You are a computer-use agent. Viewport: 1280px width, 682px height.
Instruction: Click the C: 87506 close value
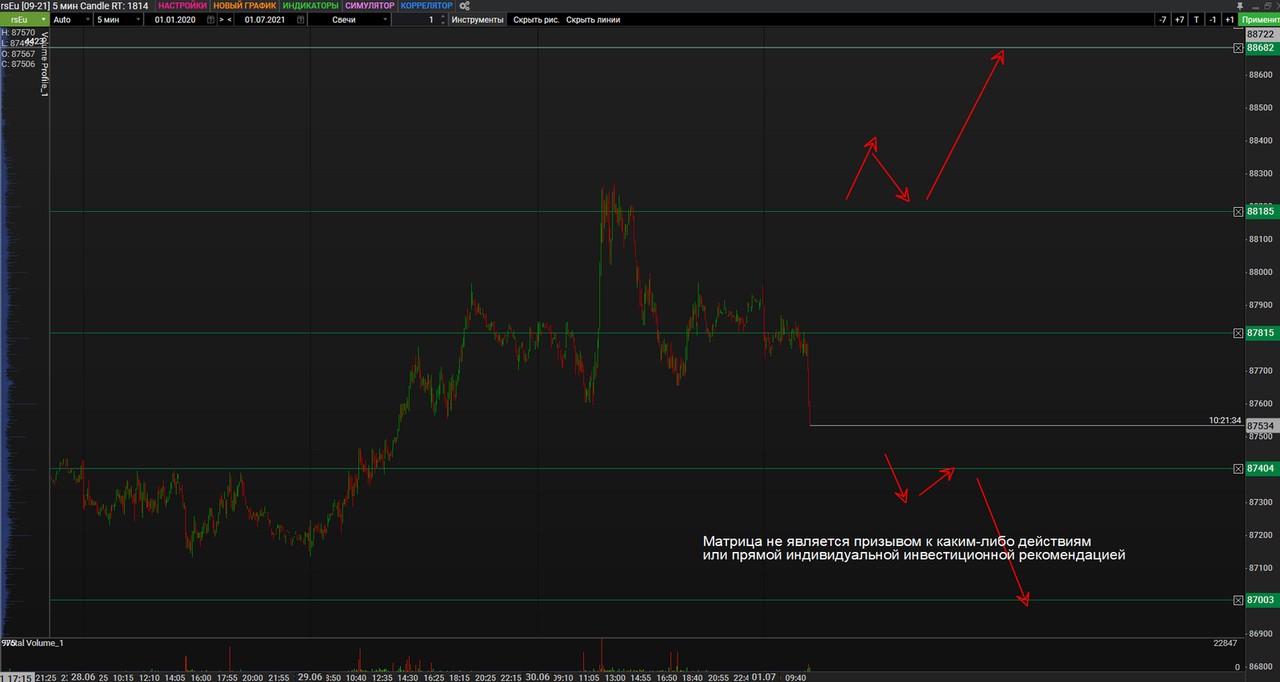tap(18, 64)
